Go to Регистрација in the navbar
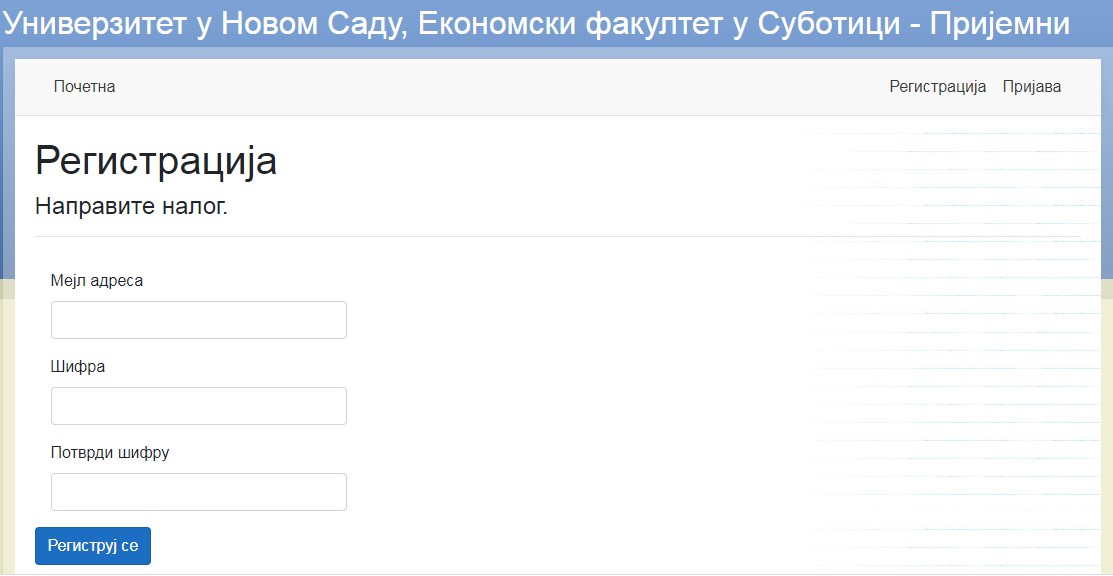The width and height of the screenshot is (1113, 576). (x=938, y=87)
